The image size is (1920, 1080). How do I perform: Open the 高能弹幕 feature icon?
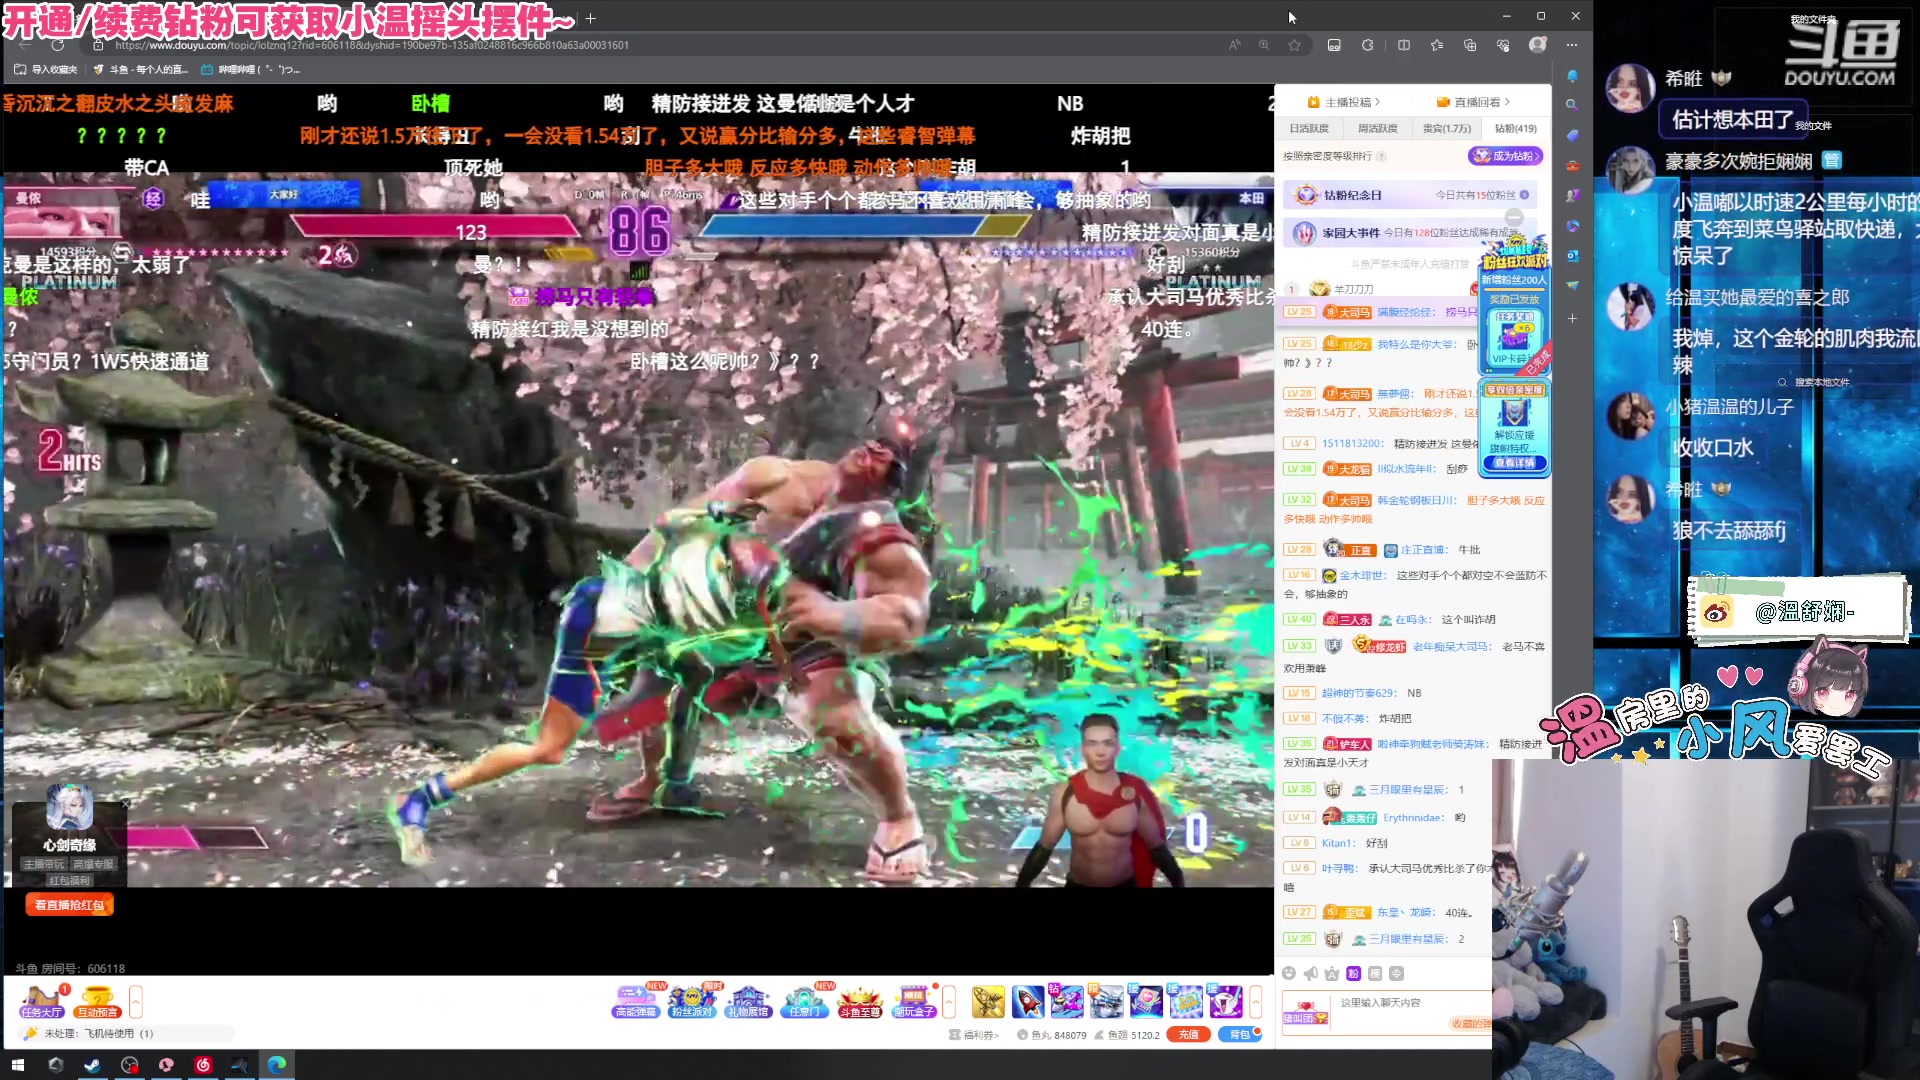click(636, 1001)
